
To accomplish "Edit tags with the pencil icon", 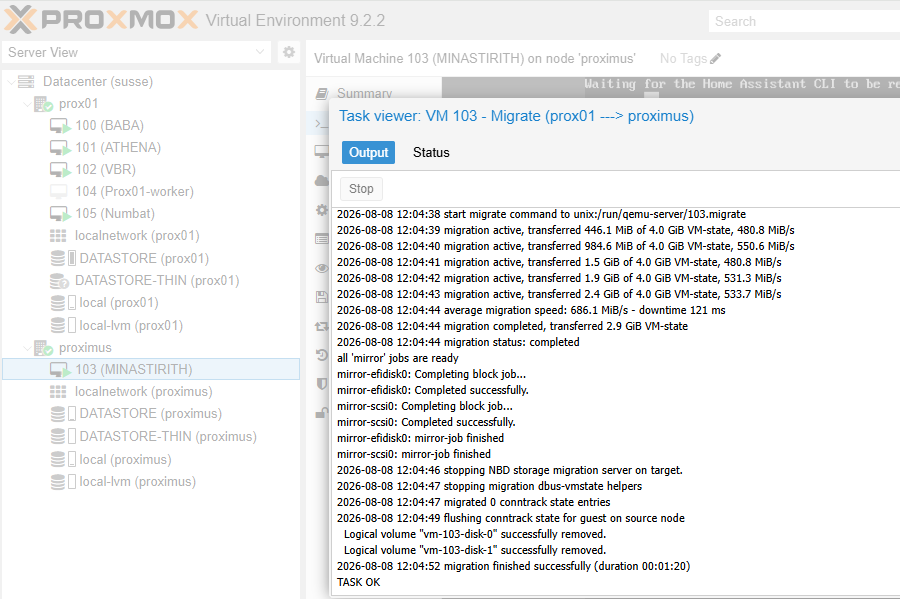I will 715,59.
